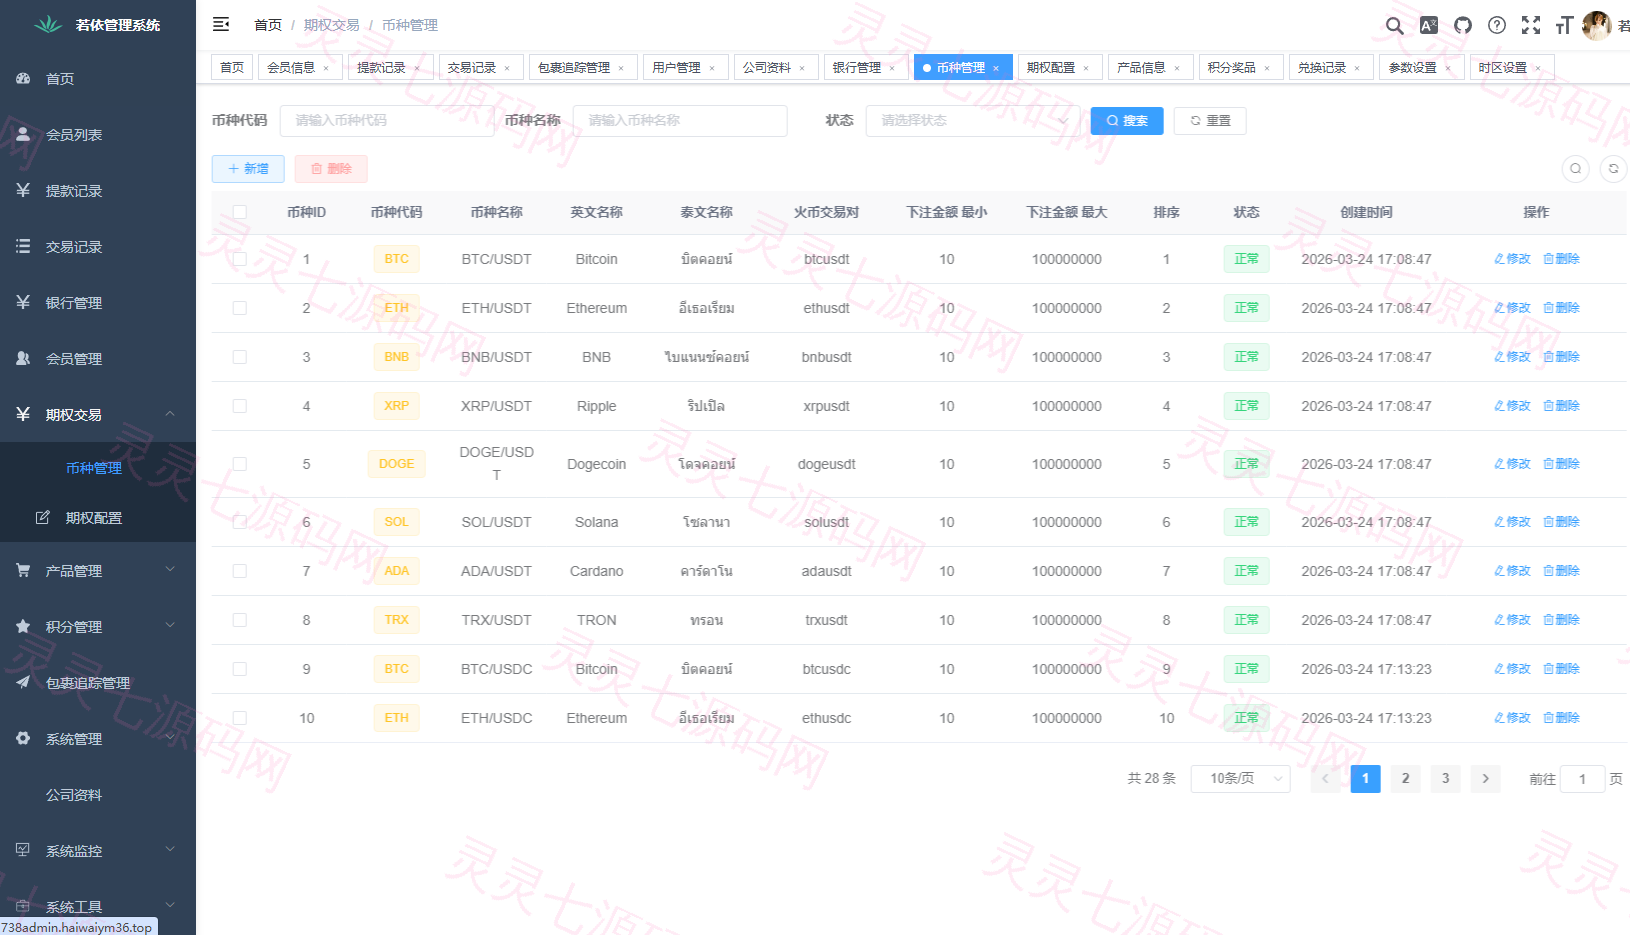Viewport: 1630px width, 935px height.
Task: Open the layout font-size icon
Action: tap(1565, 25)
